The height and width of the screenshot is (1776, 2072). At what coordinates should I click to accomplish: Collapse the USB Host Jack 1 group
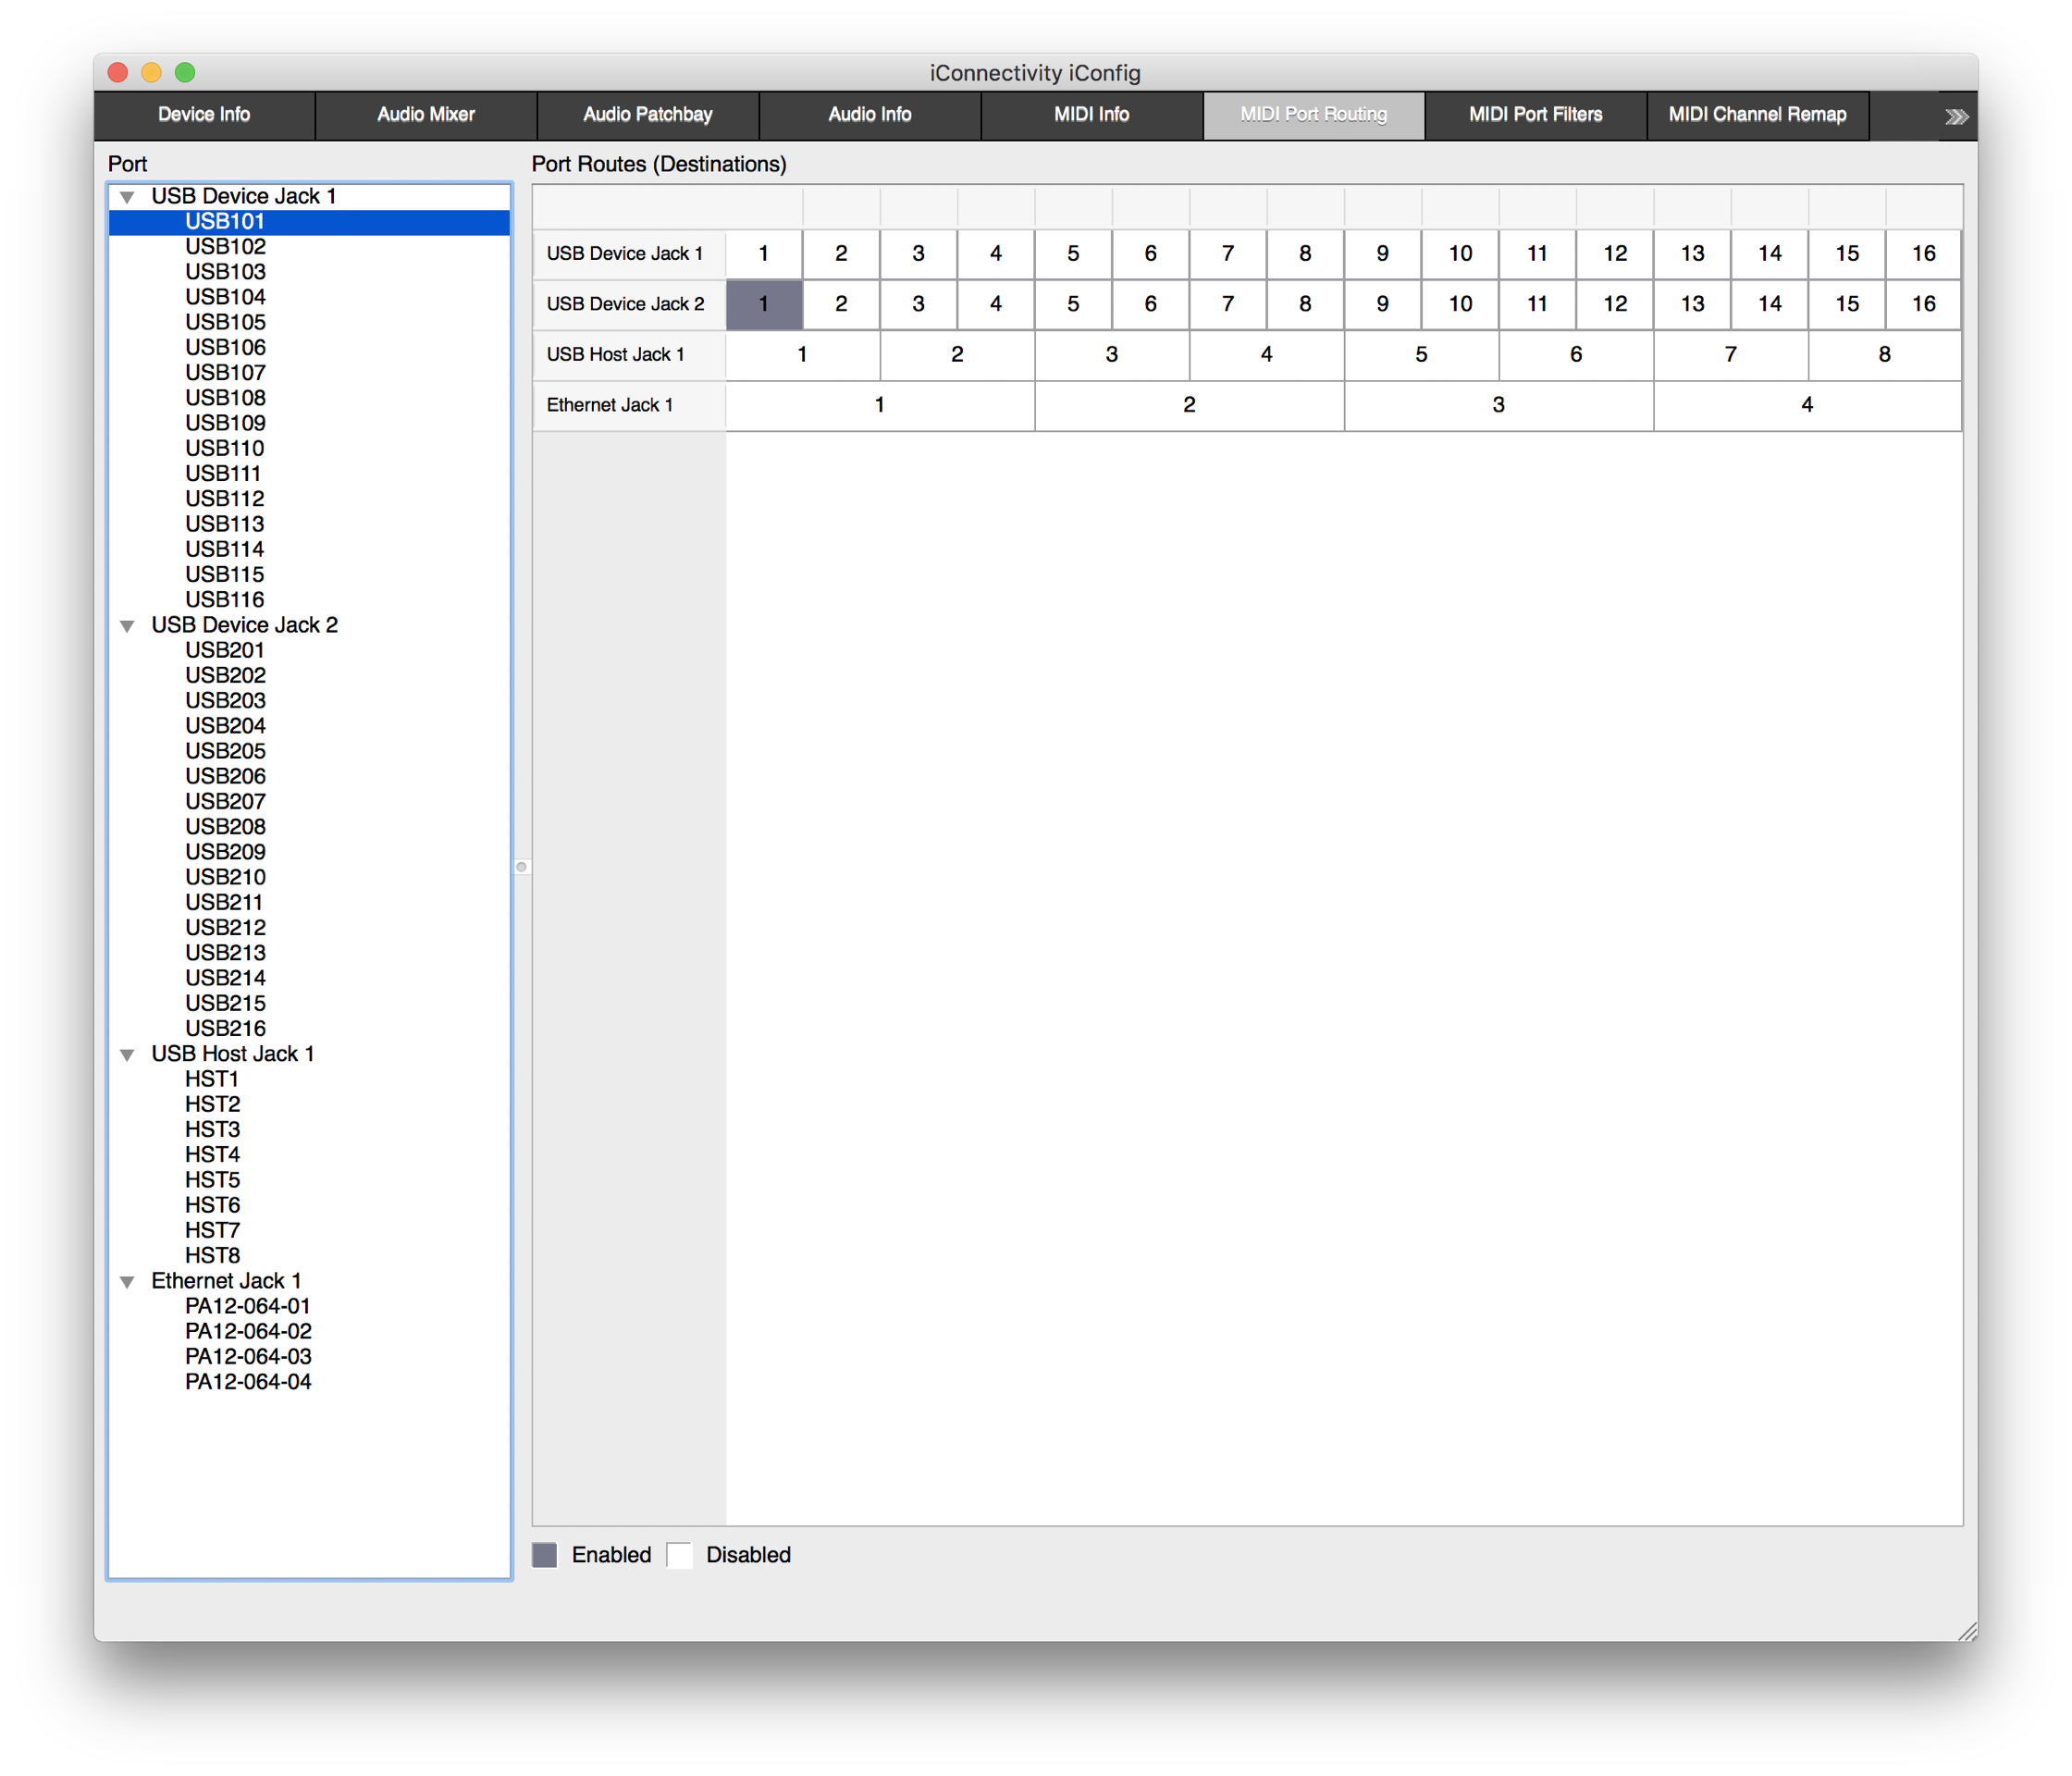click(x=127, y=1055)
